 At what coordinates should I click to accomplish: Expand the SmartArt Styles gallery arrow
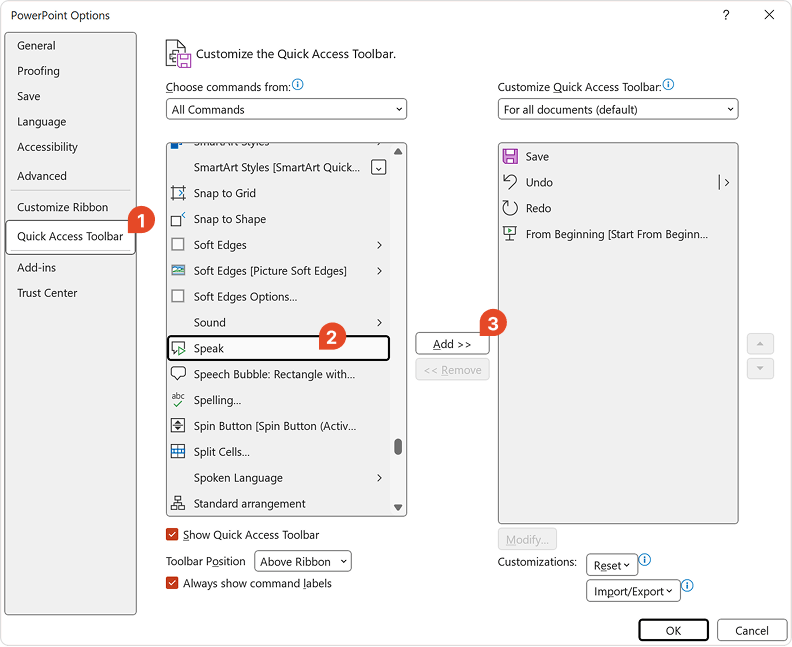click(379, 167)
